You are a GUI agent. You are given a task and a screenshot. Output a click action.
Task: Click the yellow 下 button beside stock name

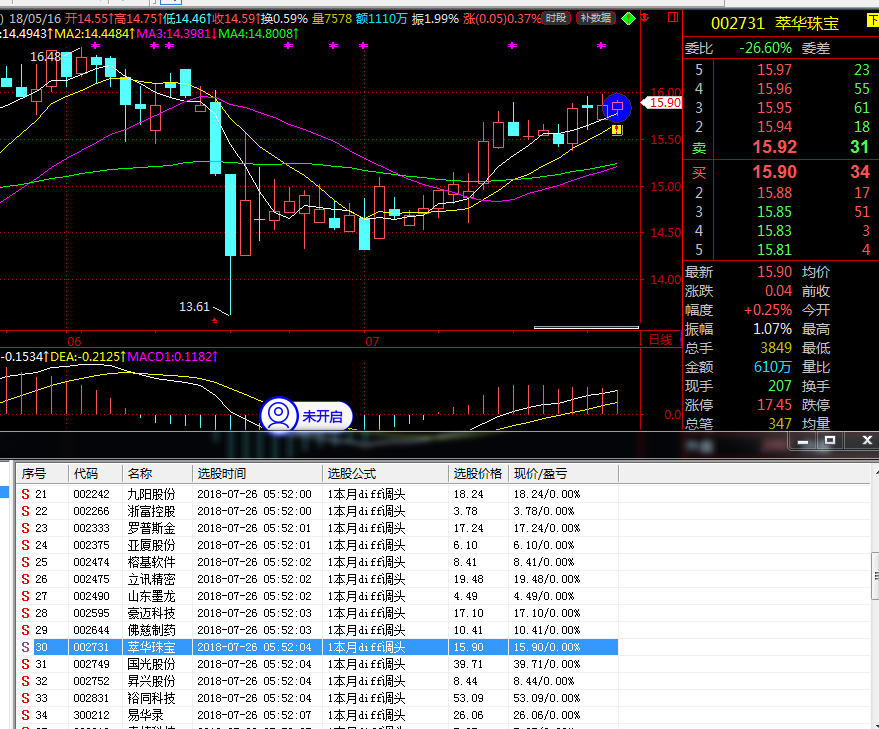tap(873, 21)
